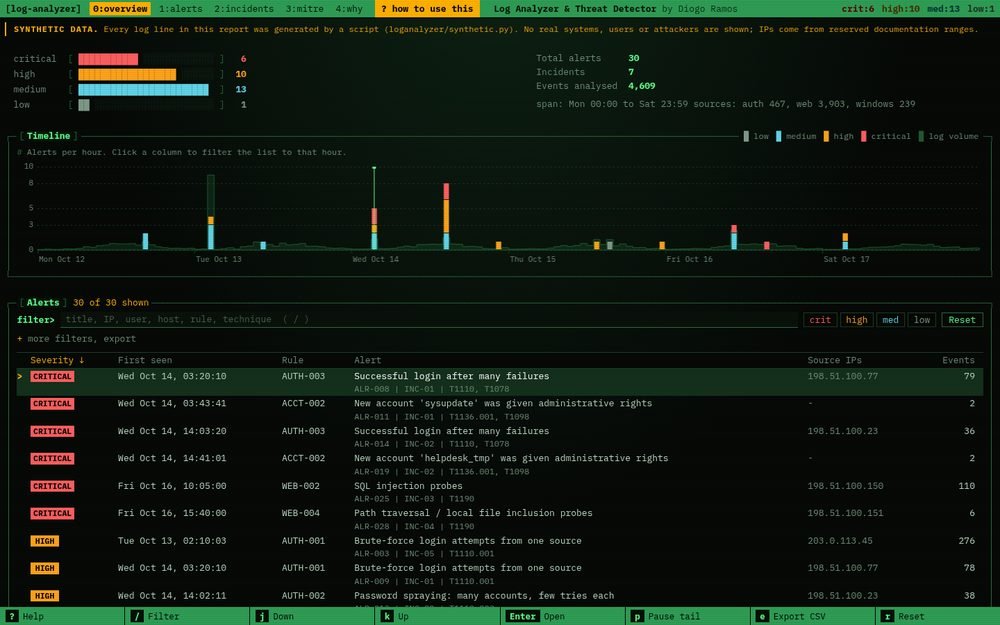Click the [log-analyzer] title label

(x=43, y=9)
